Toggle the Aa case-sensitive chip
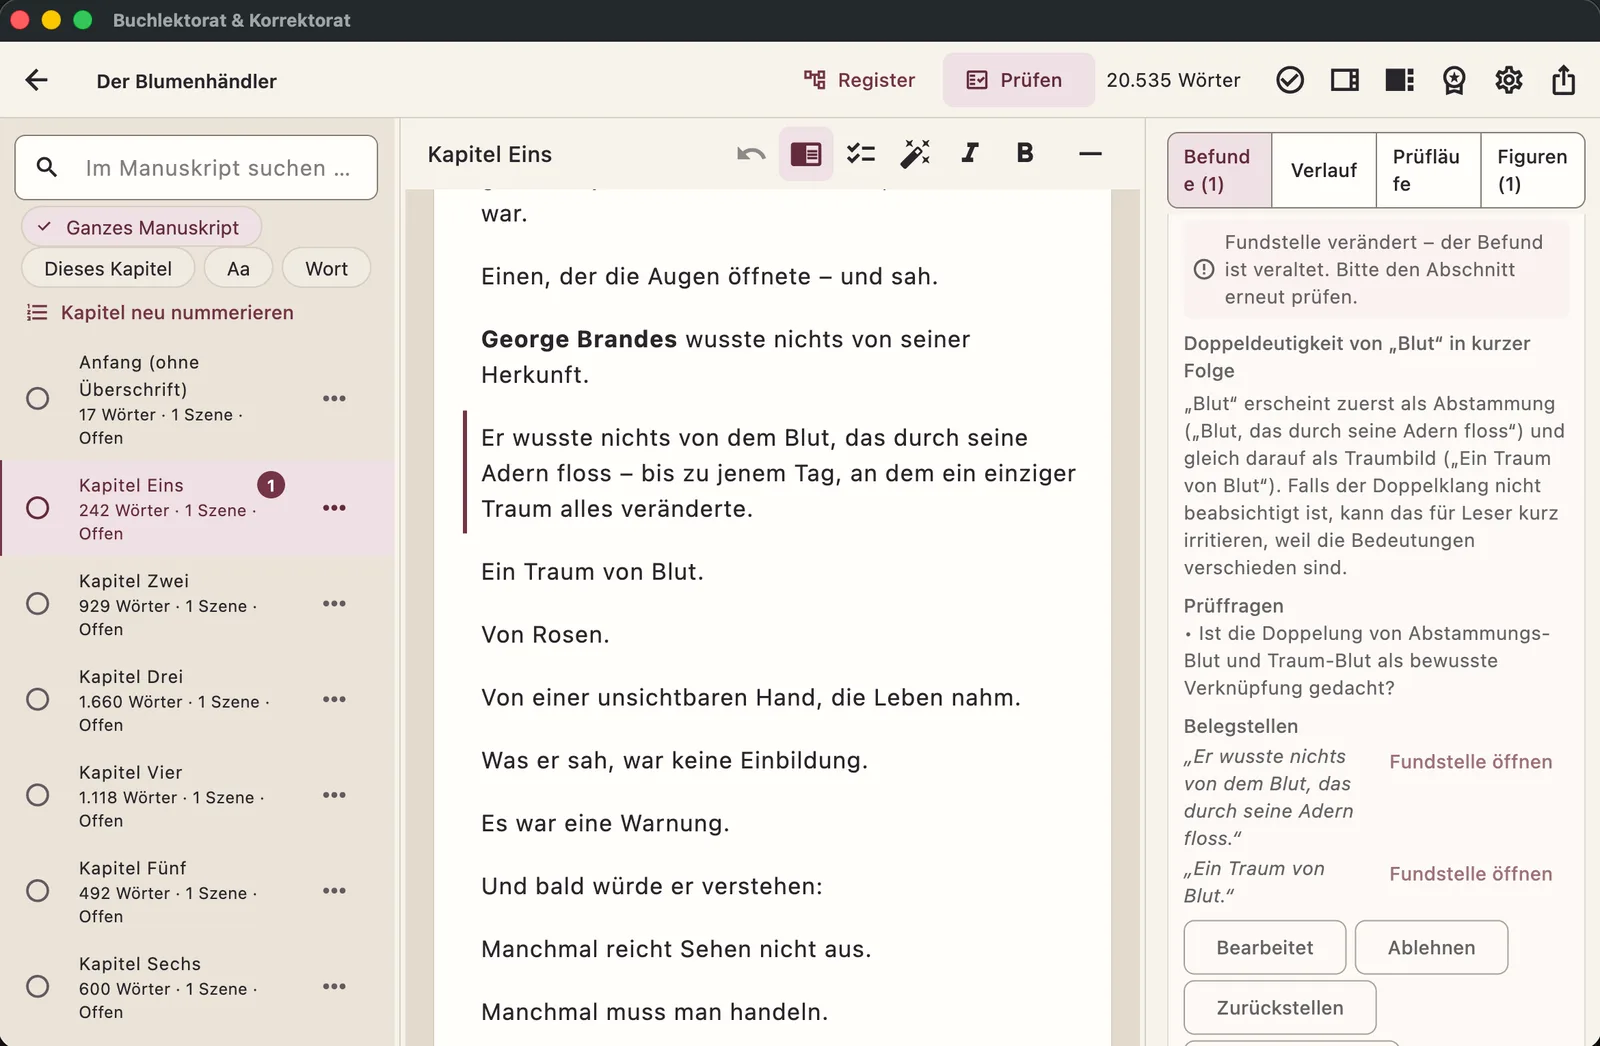 point(238,269)
